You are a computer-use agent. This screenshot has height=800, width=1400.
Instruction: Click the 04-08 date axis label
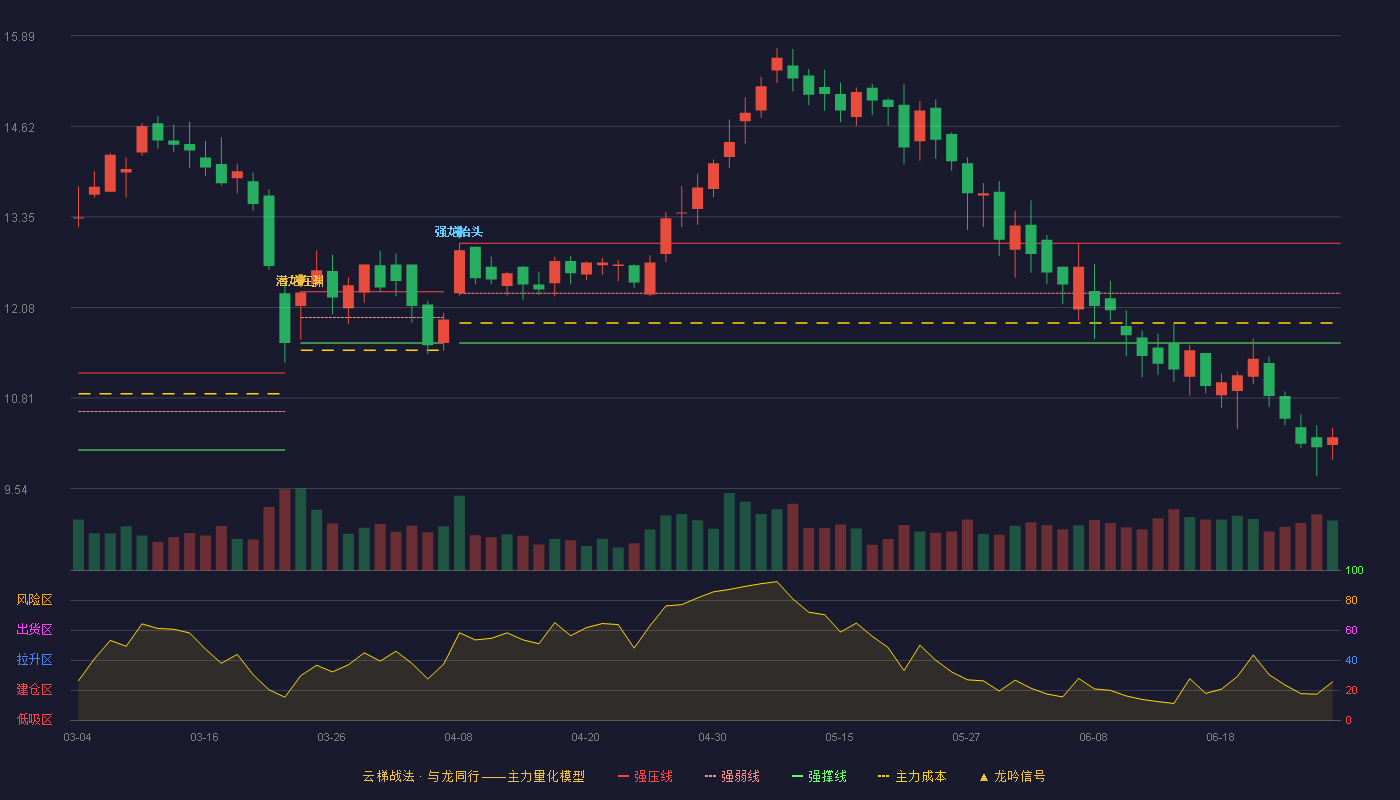pos(459,737)
